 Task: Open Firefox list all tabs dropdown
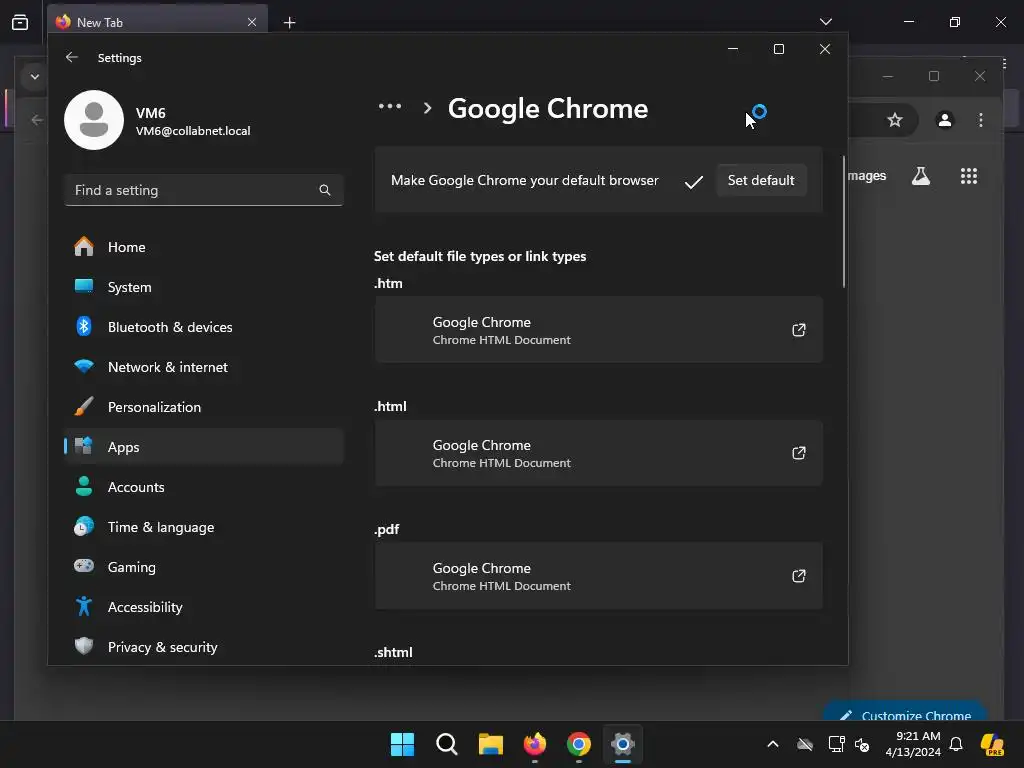(x=825, y=22)
